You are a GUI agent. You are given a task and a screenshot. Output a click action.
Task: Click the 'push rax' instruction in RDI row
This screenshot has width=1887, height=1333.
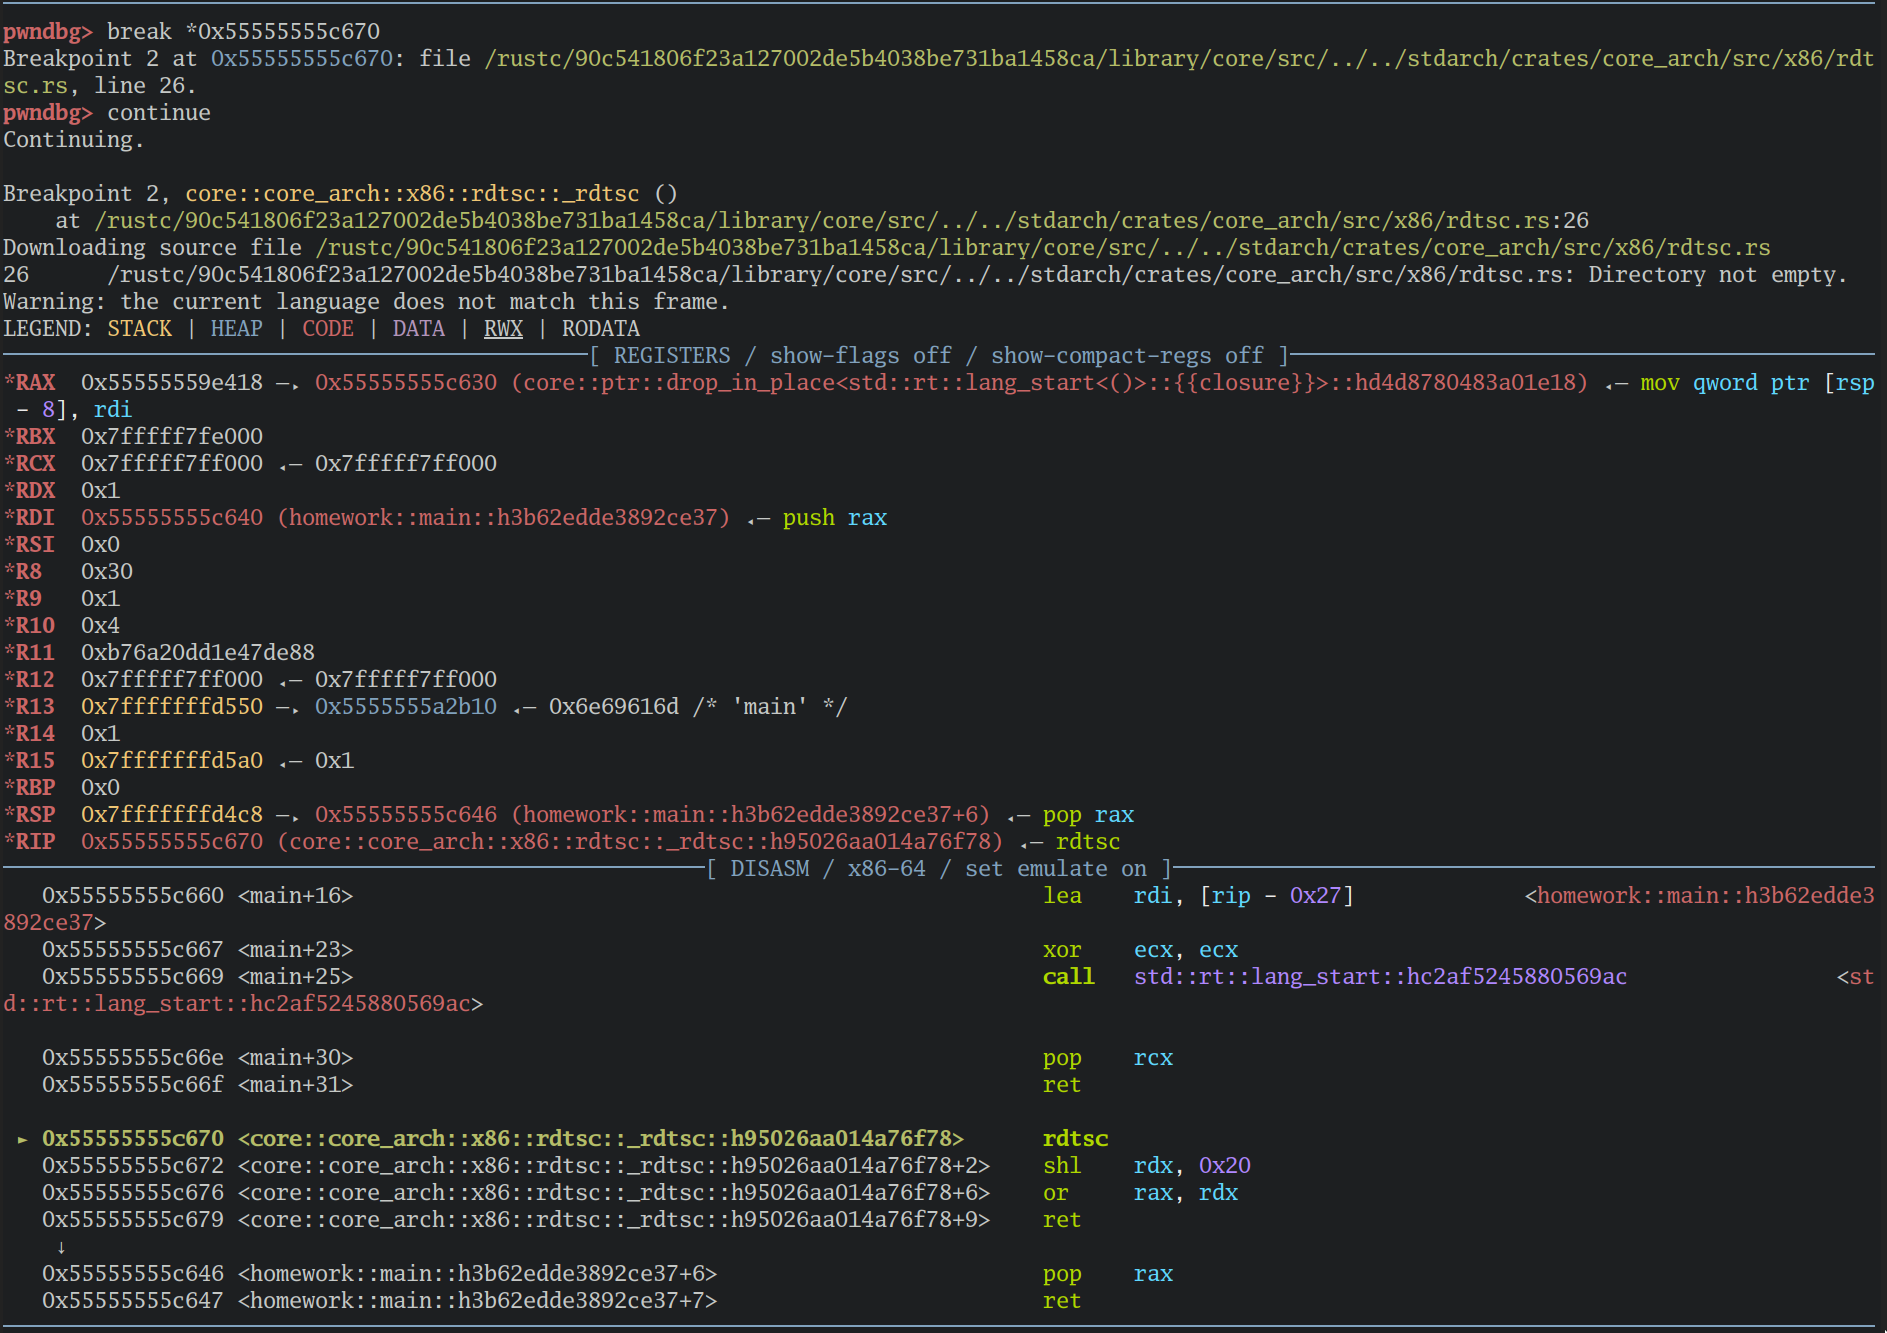point(835,517)
